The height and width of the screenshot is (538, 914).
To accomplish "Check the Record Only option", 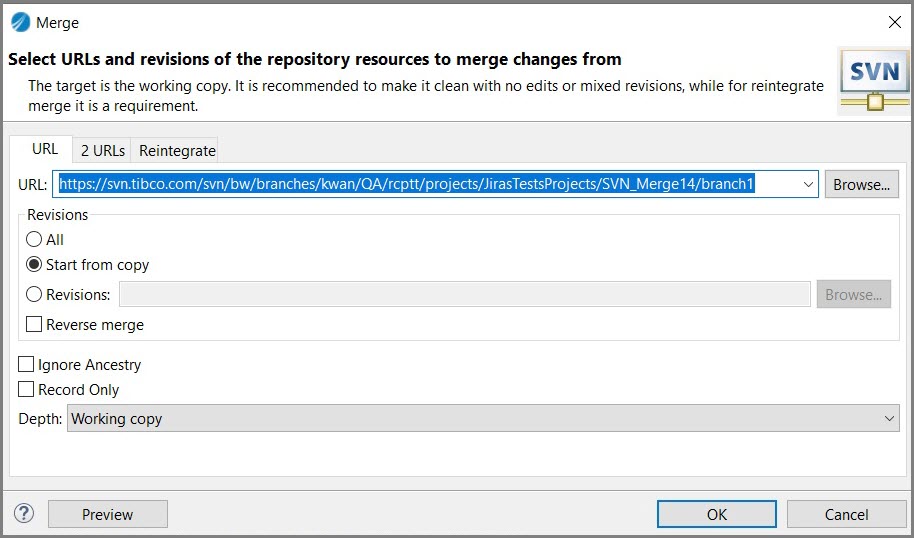I will (27, 390).
